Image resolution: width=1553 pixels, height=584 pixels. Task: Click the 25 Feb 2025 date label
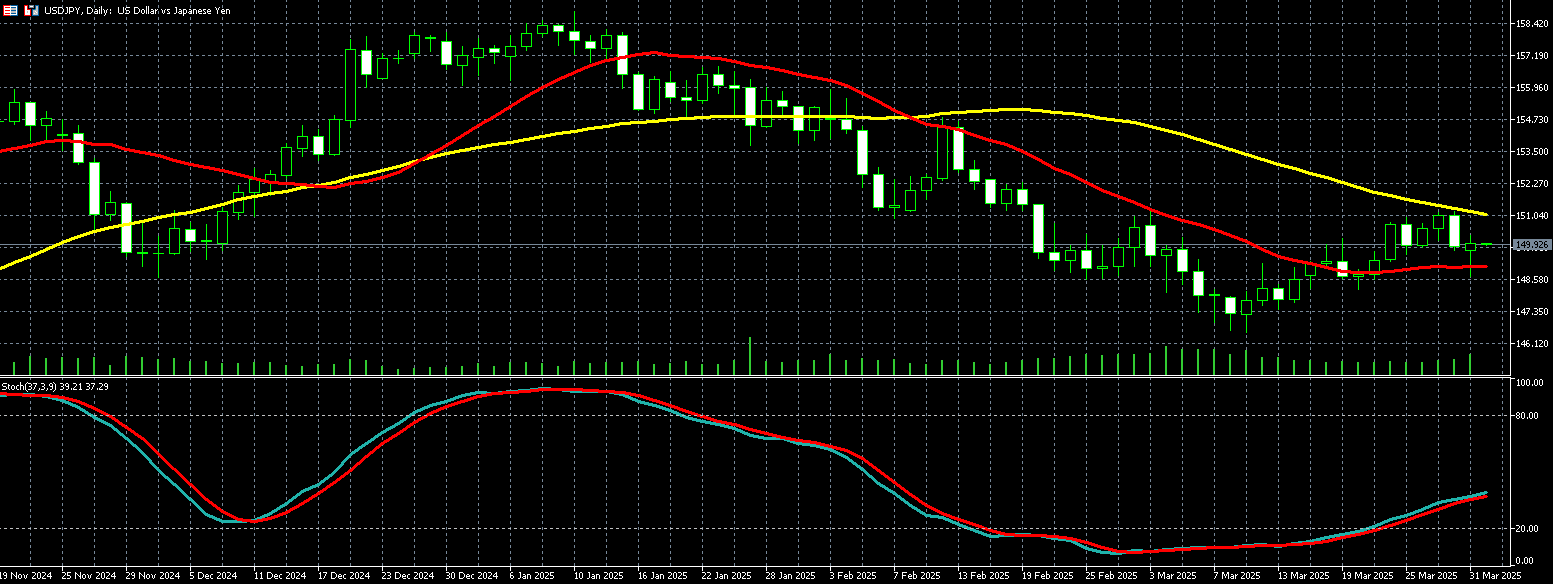click(x=1110, y=576)
